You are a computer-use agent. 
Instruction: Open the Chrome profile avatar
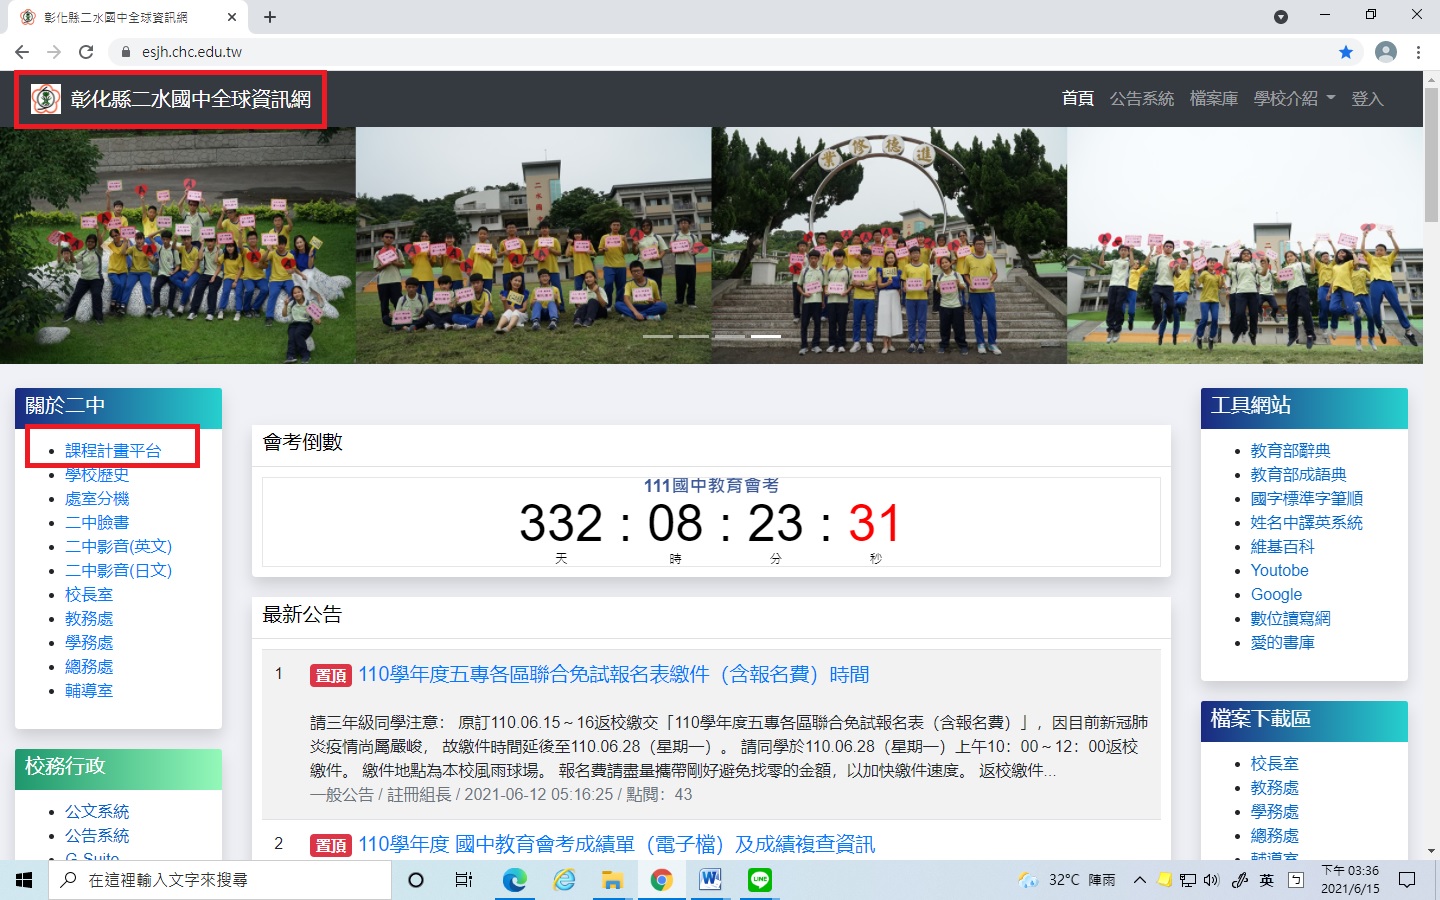1385,52
